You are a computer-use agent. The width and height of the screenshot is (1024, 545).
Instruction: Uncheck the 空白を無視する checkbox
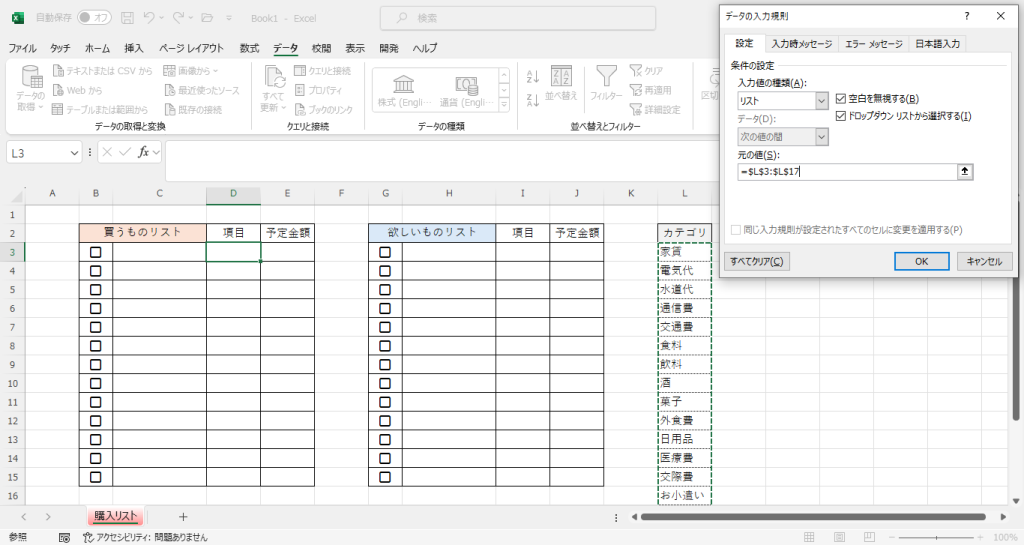(841, 98)
